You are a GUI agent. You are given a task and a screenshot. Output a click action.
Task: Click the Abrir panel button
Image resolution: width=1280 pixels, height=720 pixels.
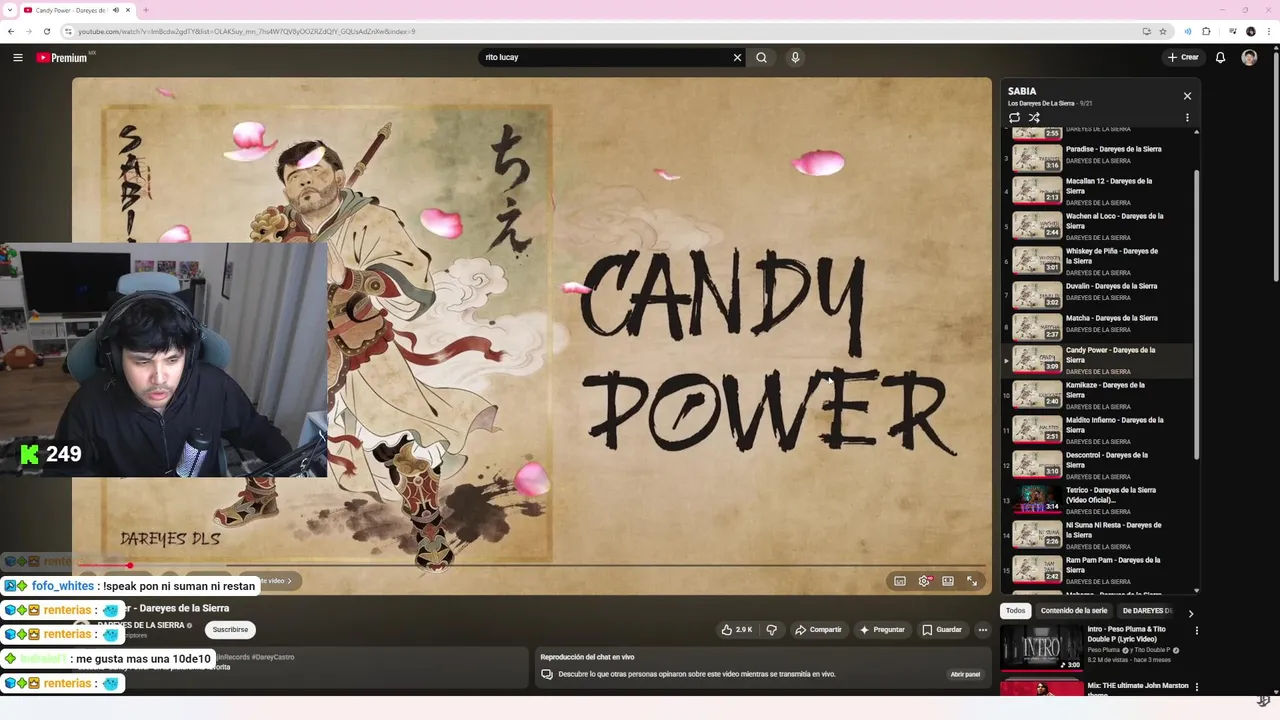pyautogui.click(x=965, y=674)
